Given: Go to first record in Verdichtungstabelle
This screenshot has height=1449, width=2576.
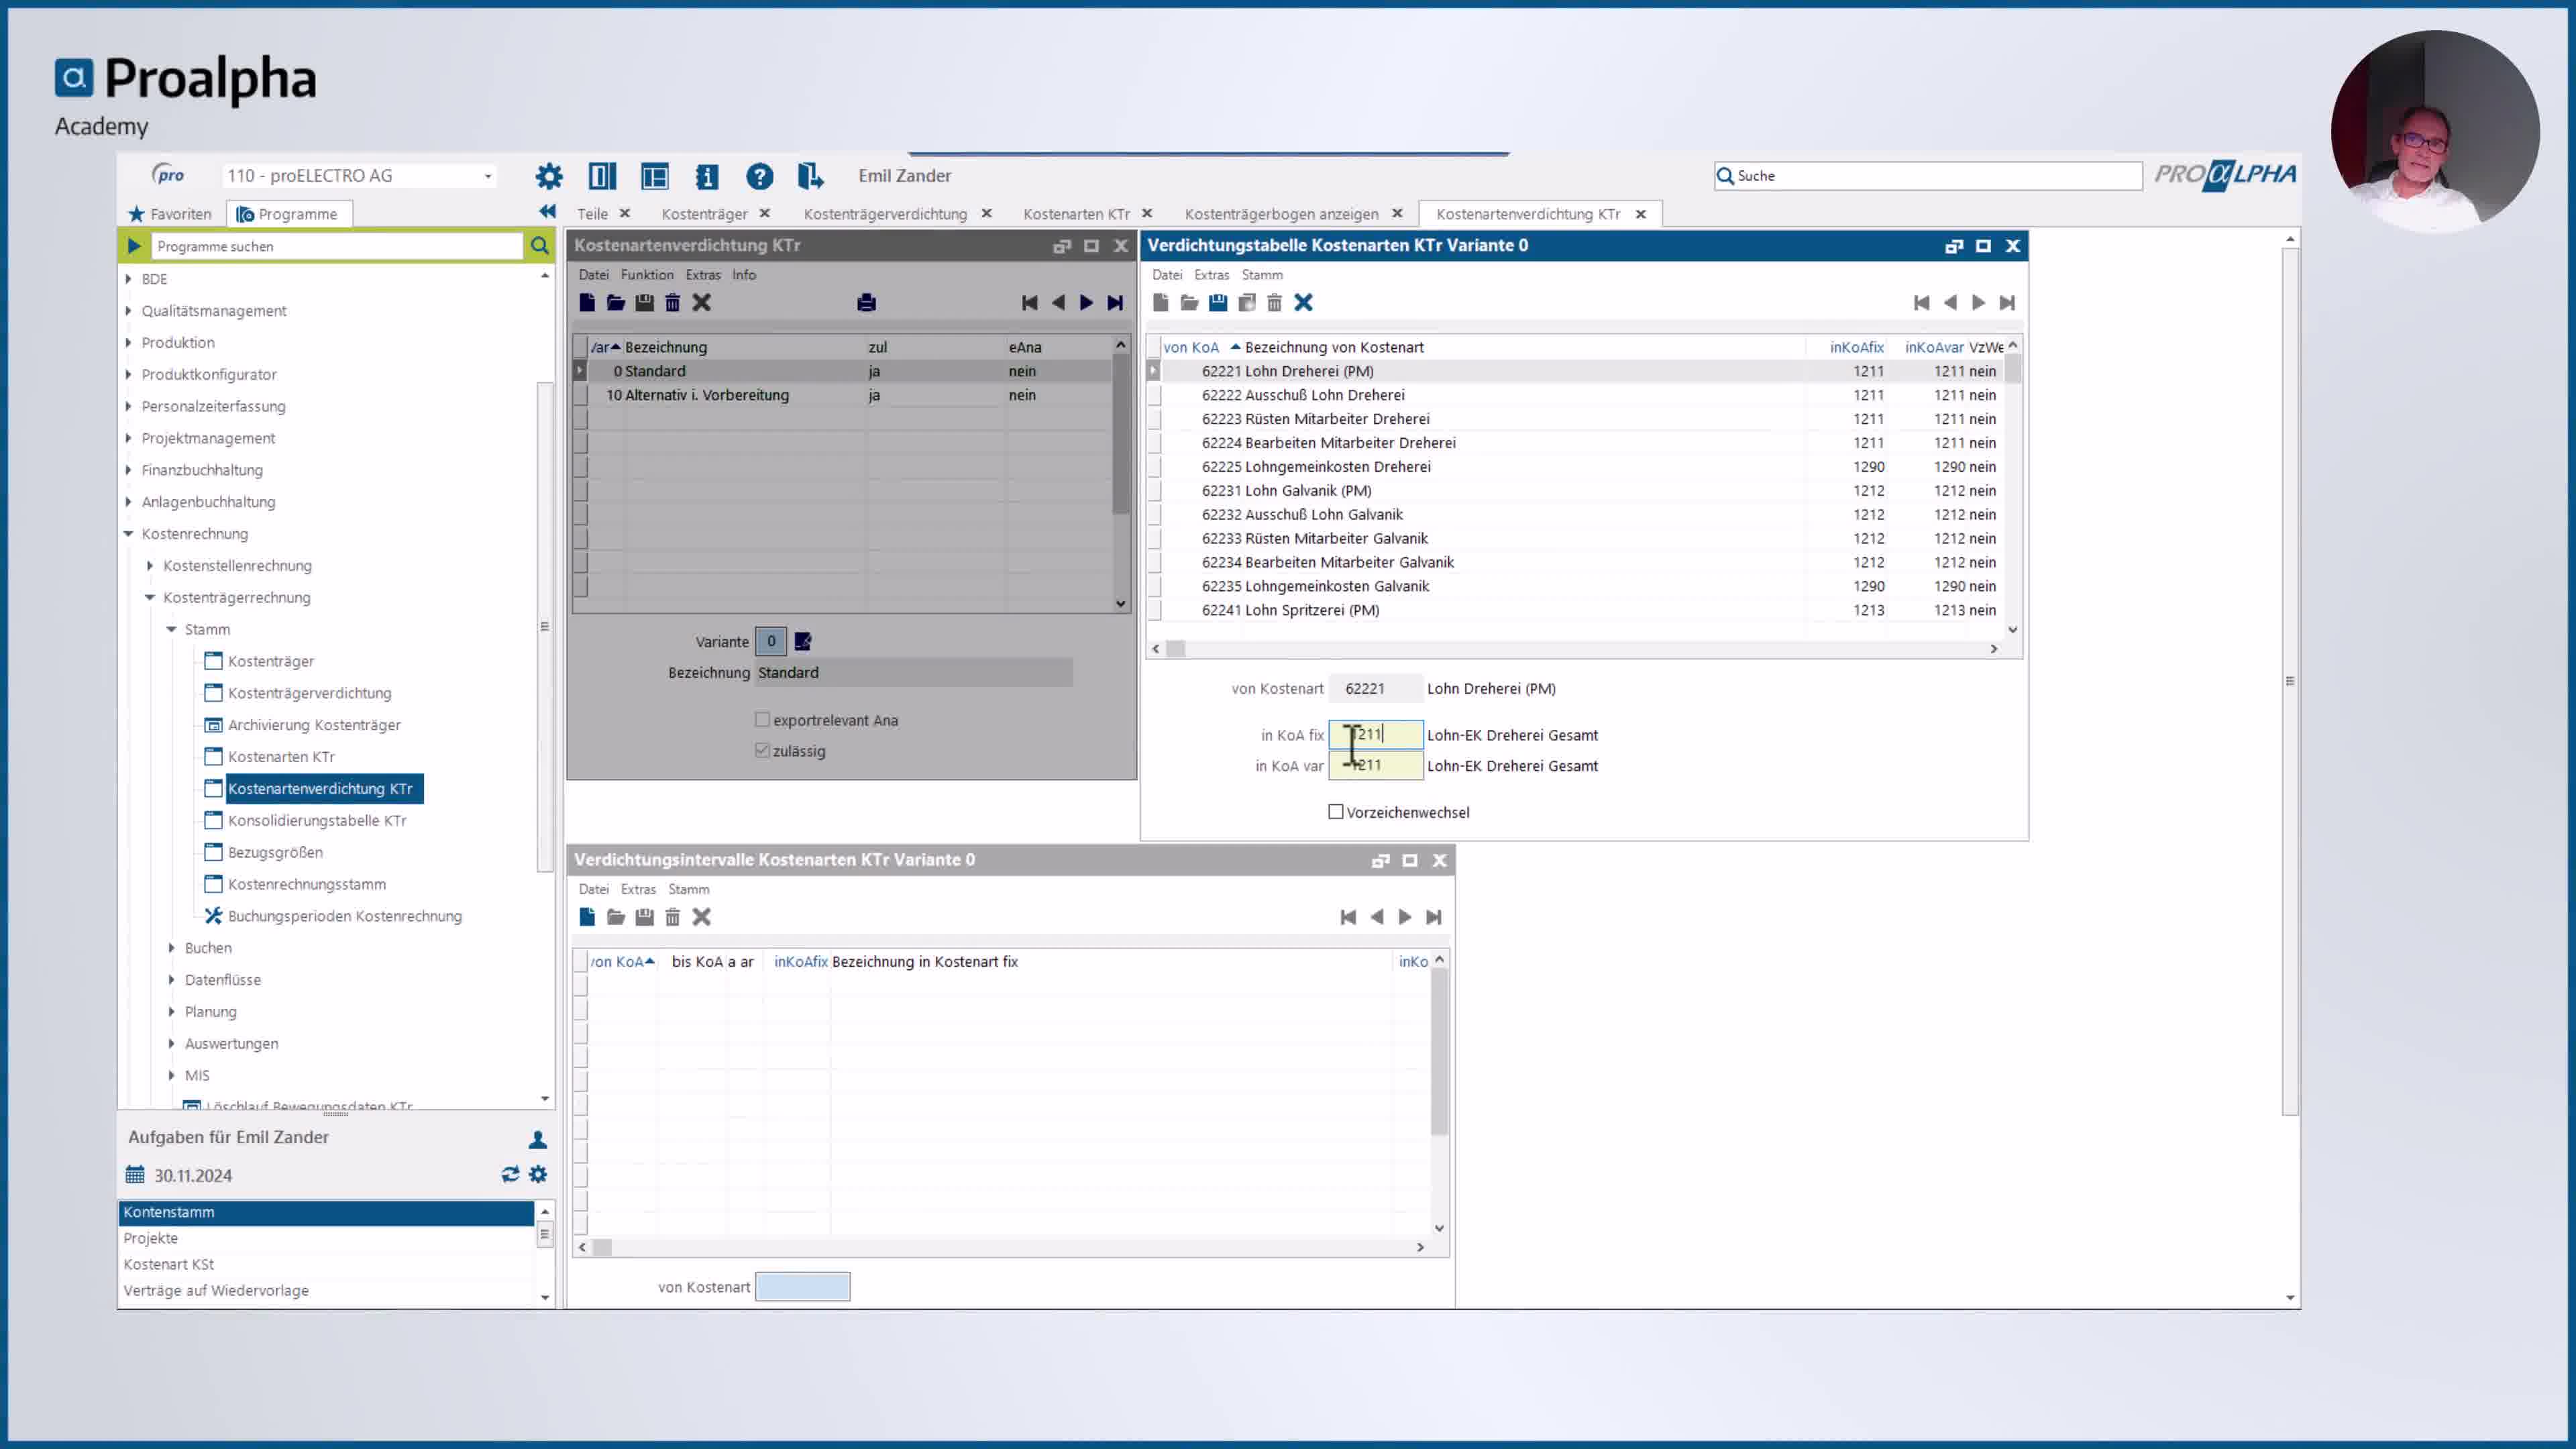Looking at the screenshot, I should click(1921, 303).
